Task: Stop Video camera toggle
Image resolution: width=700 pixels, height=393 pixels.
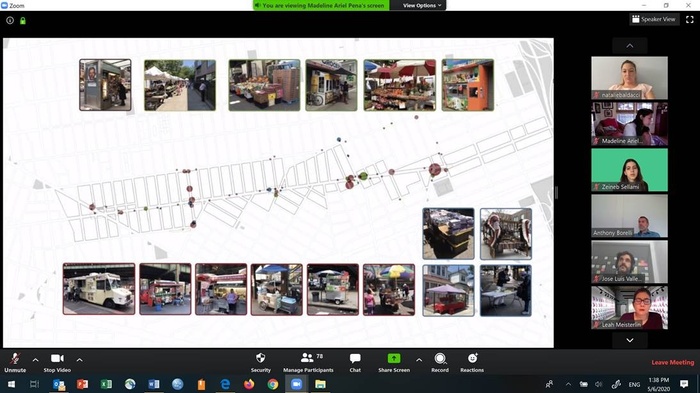Action: pyautogui.click(x=57, y=362)
